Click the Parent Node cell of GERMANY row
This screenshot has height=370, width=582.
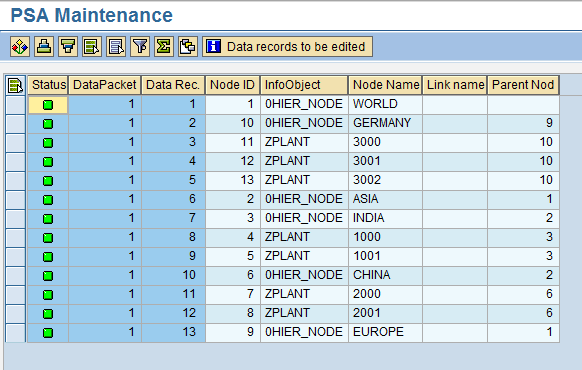(x=523, y=123)
